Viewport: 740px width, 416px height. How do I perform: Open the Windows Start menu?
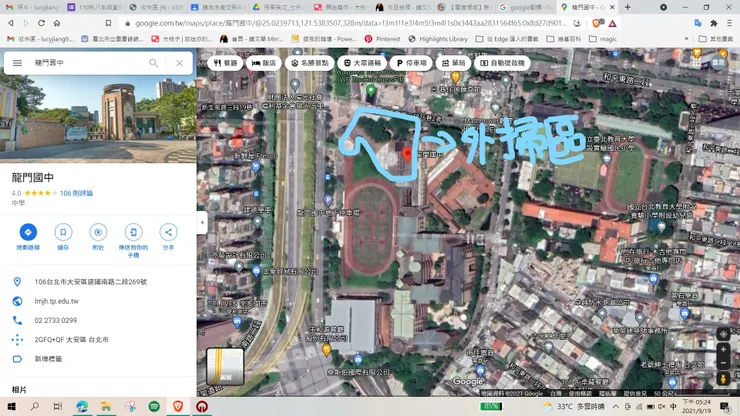pyautogui.click(x=11, y=407)
